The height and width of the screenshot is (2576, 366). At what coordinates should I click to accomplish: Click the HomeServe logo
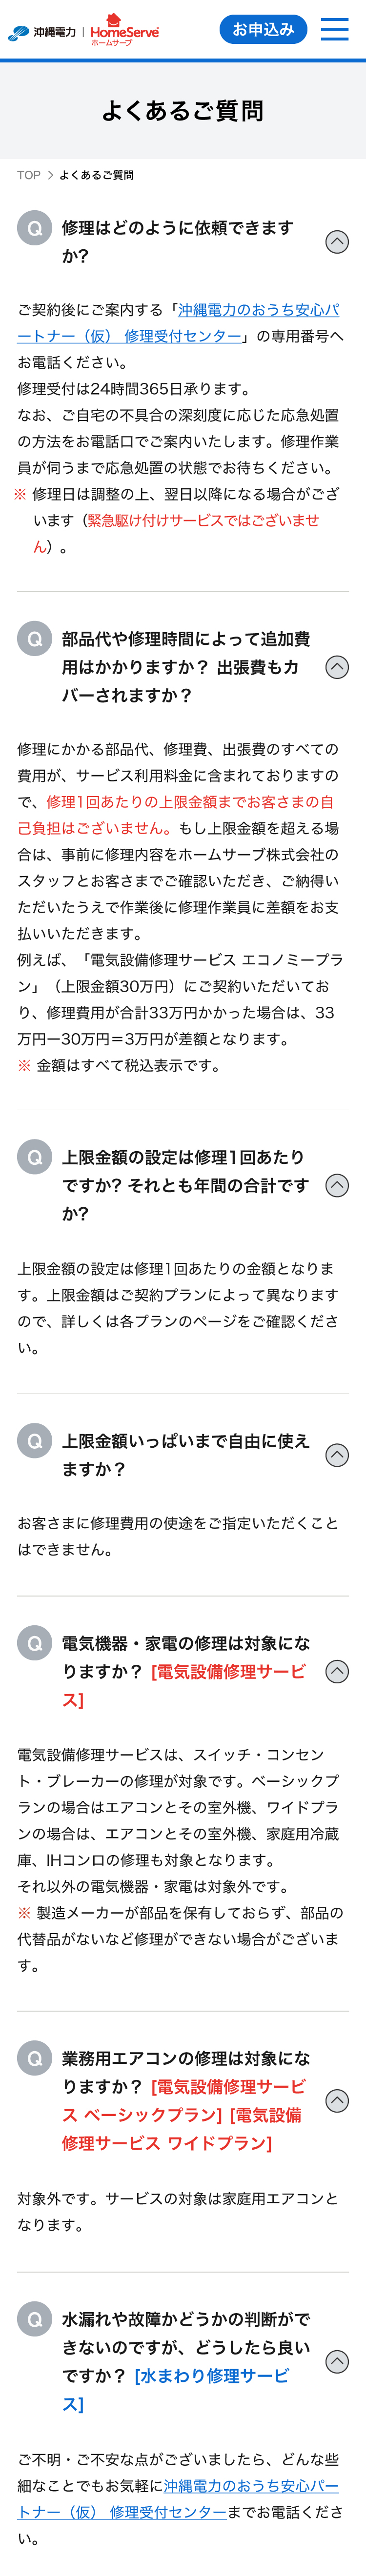pyautogui.click(x=124, y=31)
